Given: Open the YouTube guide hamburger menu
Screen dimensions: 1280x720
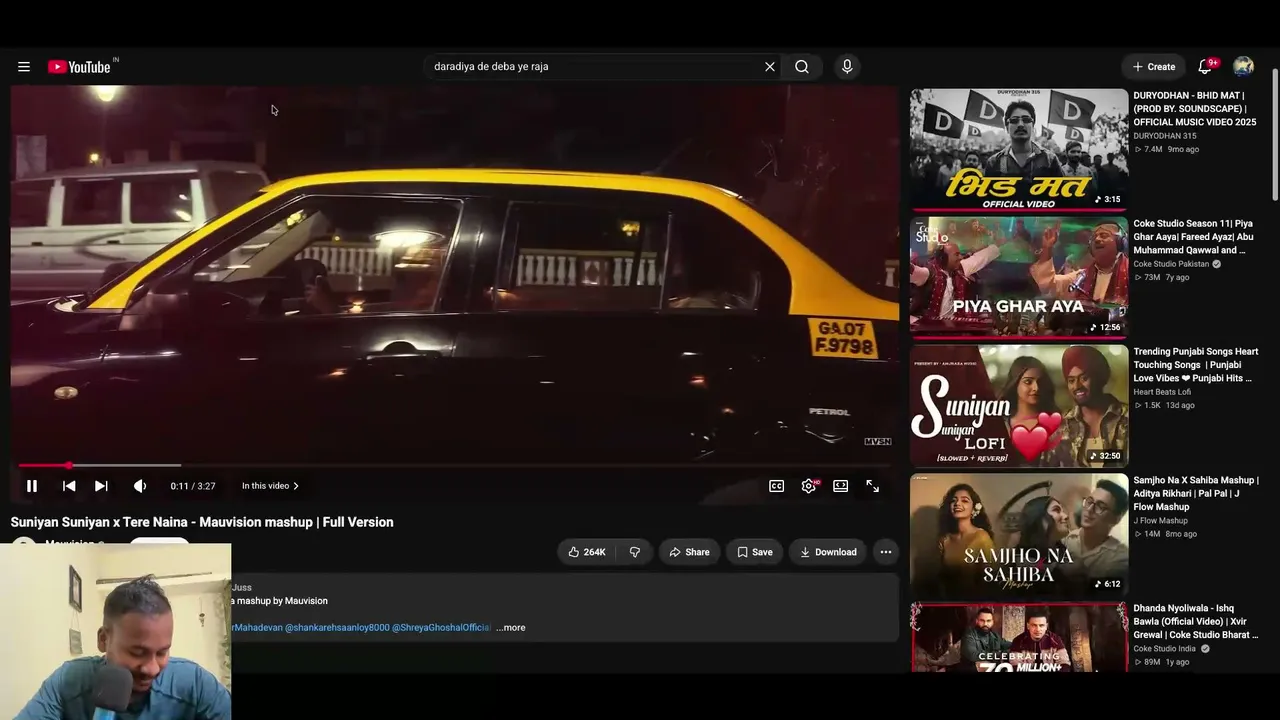Looking at the screenshot, I should [24, 67].
